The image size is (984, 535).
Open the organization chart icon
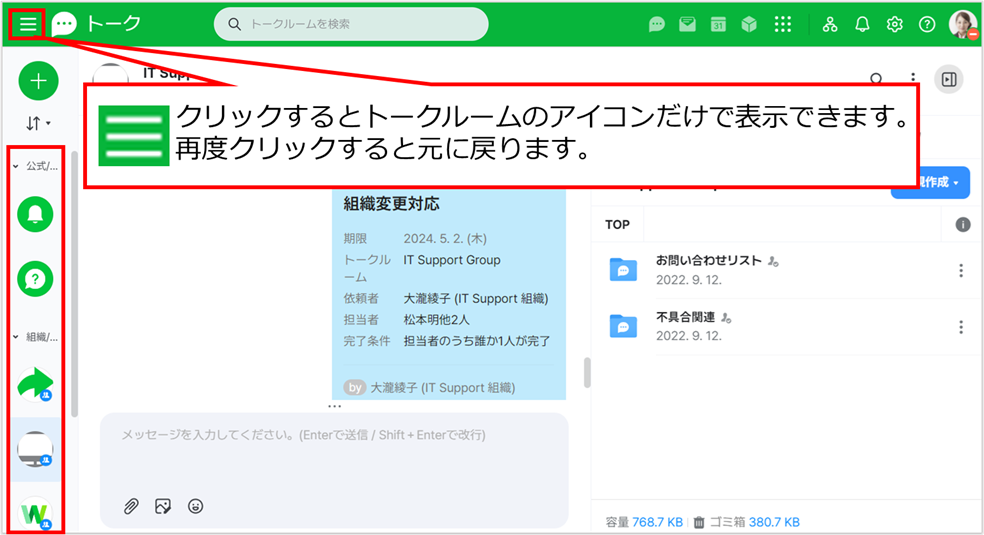point(830,24)
